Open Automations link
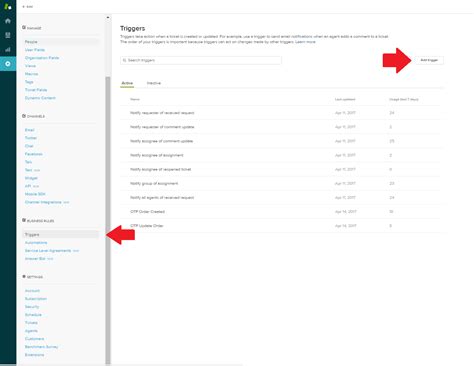Screen dimensions: 474x366 [36, 242]
